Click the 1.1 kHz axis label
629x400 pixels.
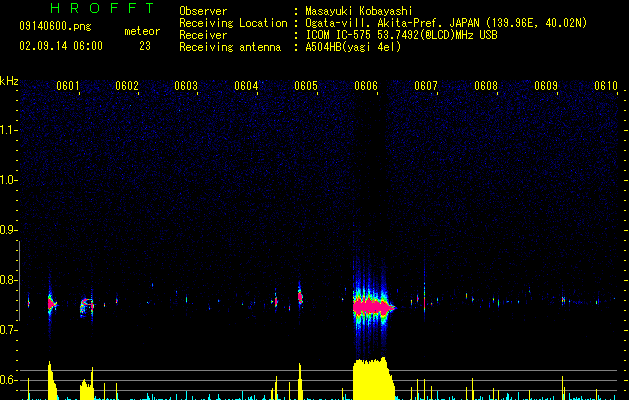(x=9, y=130)
